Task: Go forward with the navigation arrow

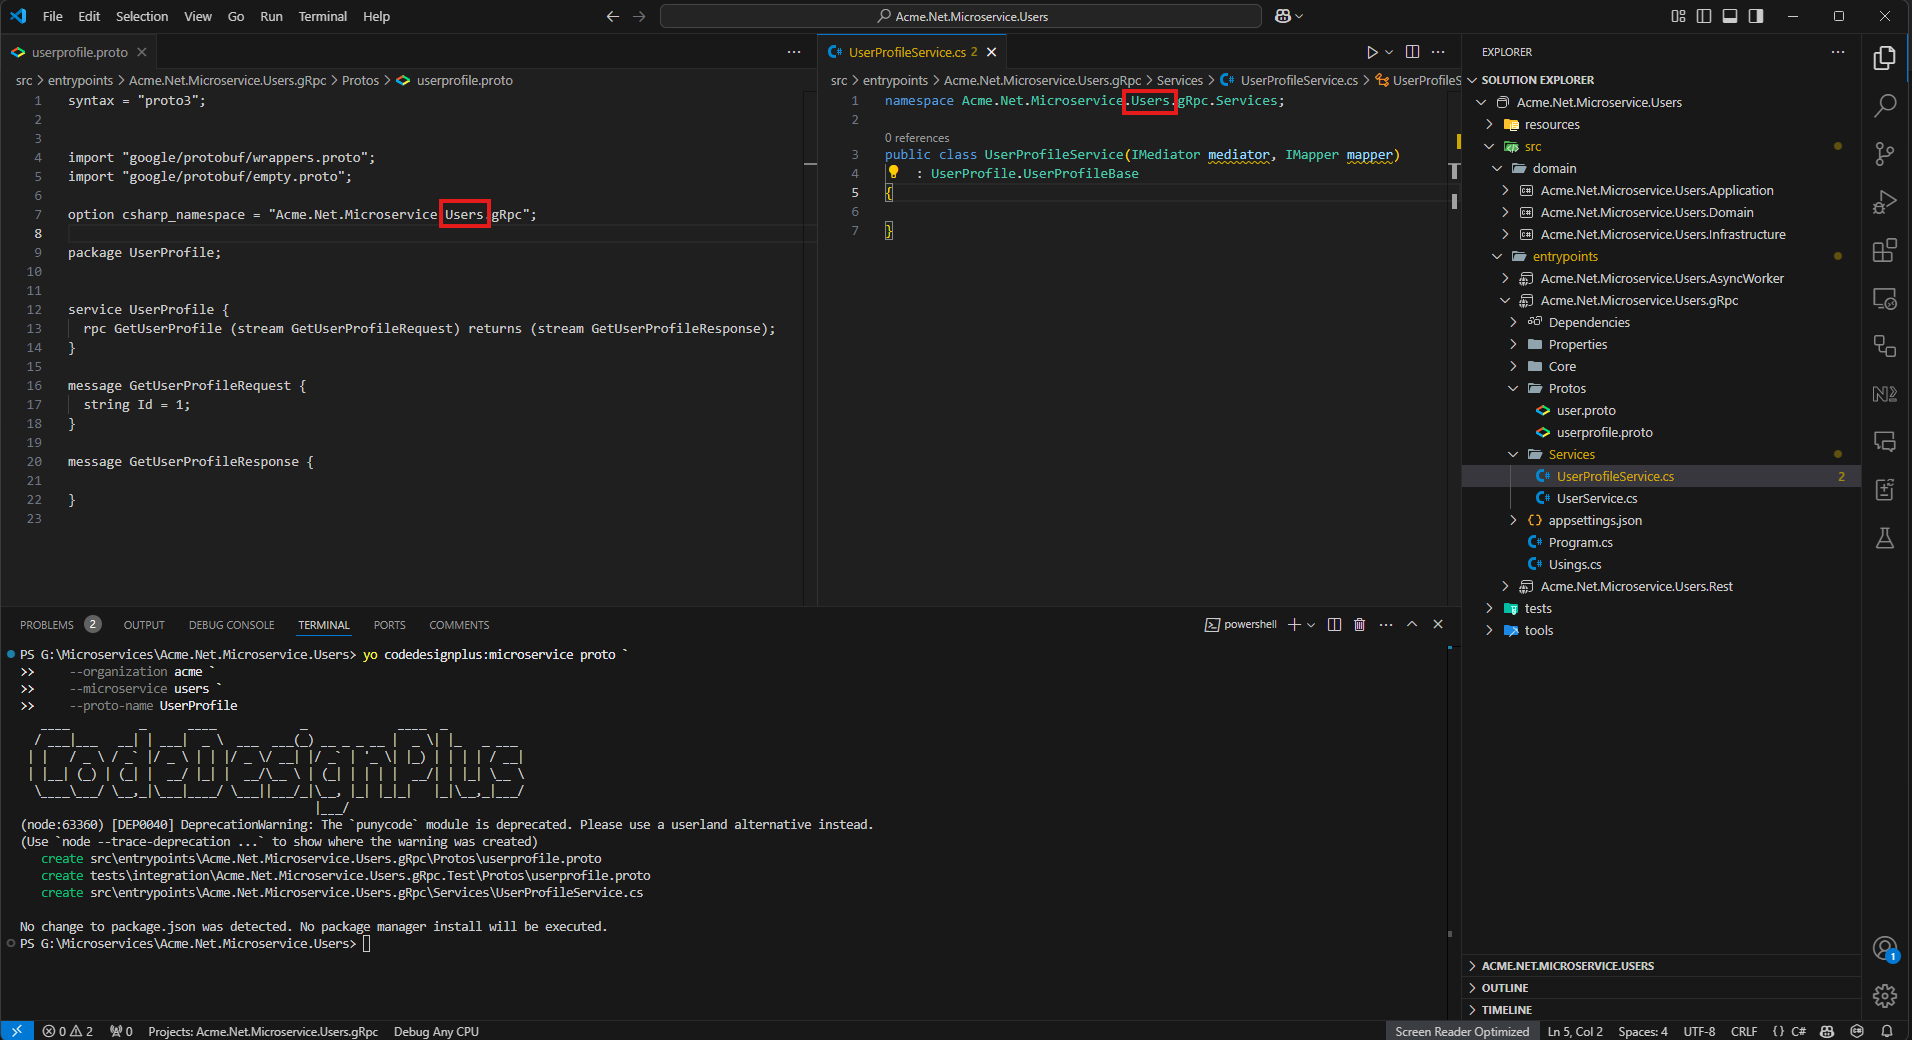Action: [639, 16]
